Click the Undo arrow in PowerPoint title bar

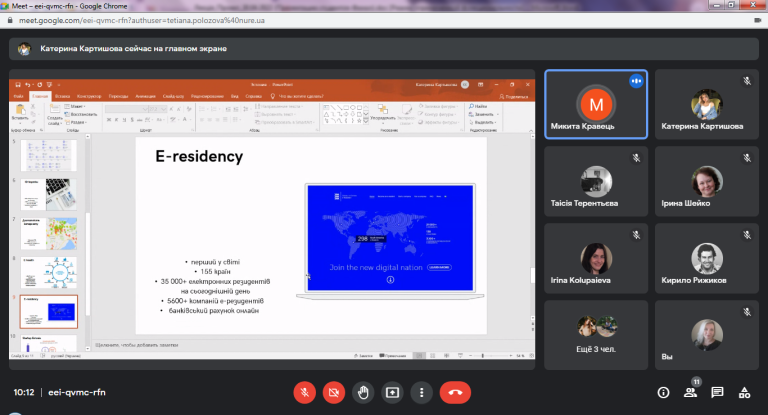point(27,85)
